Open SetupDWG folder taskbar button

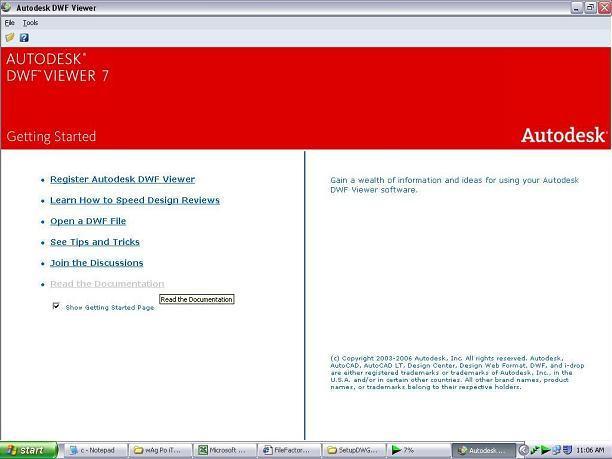point(354,450)
